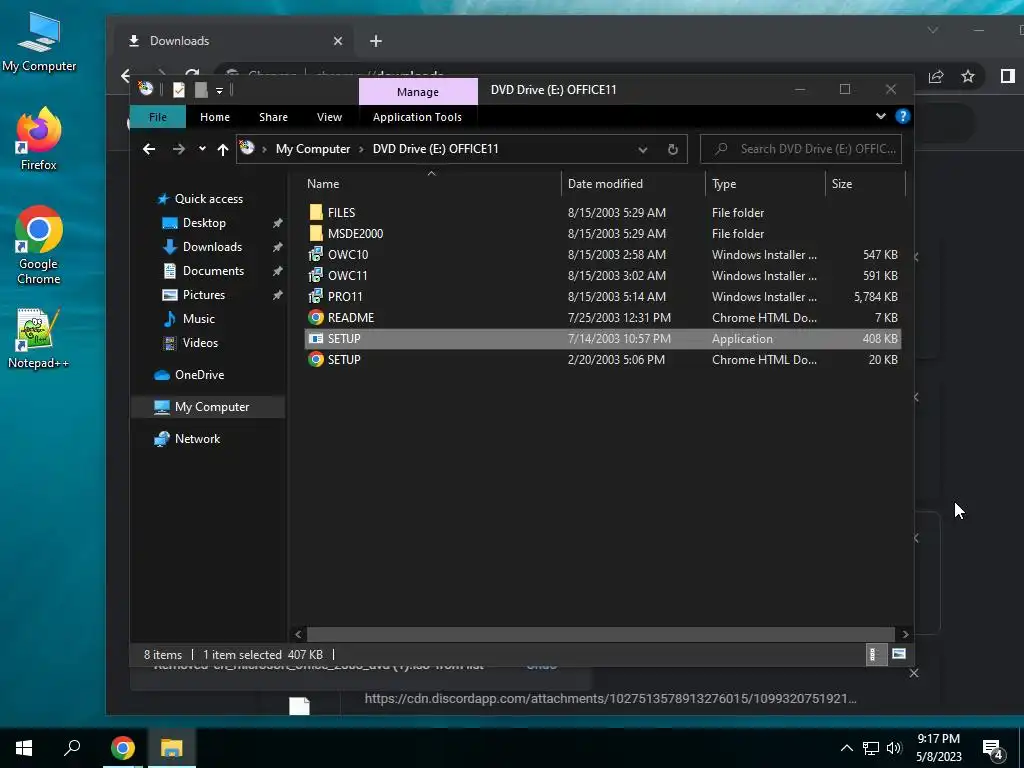1024x768 pixels.
Task: Go Back in Explorer navigation
Action: (149, 149)
